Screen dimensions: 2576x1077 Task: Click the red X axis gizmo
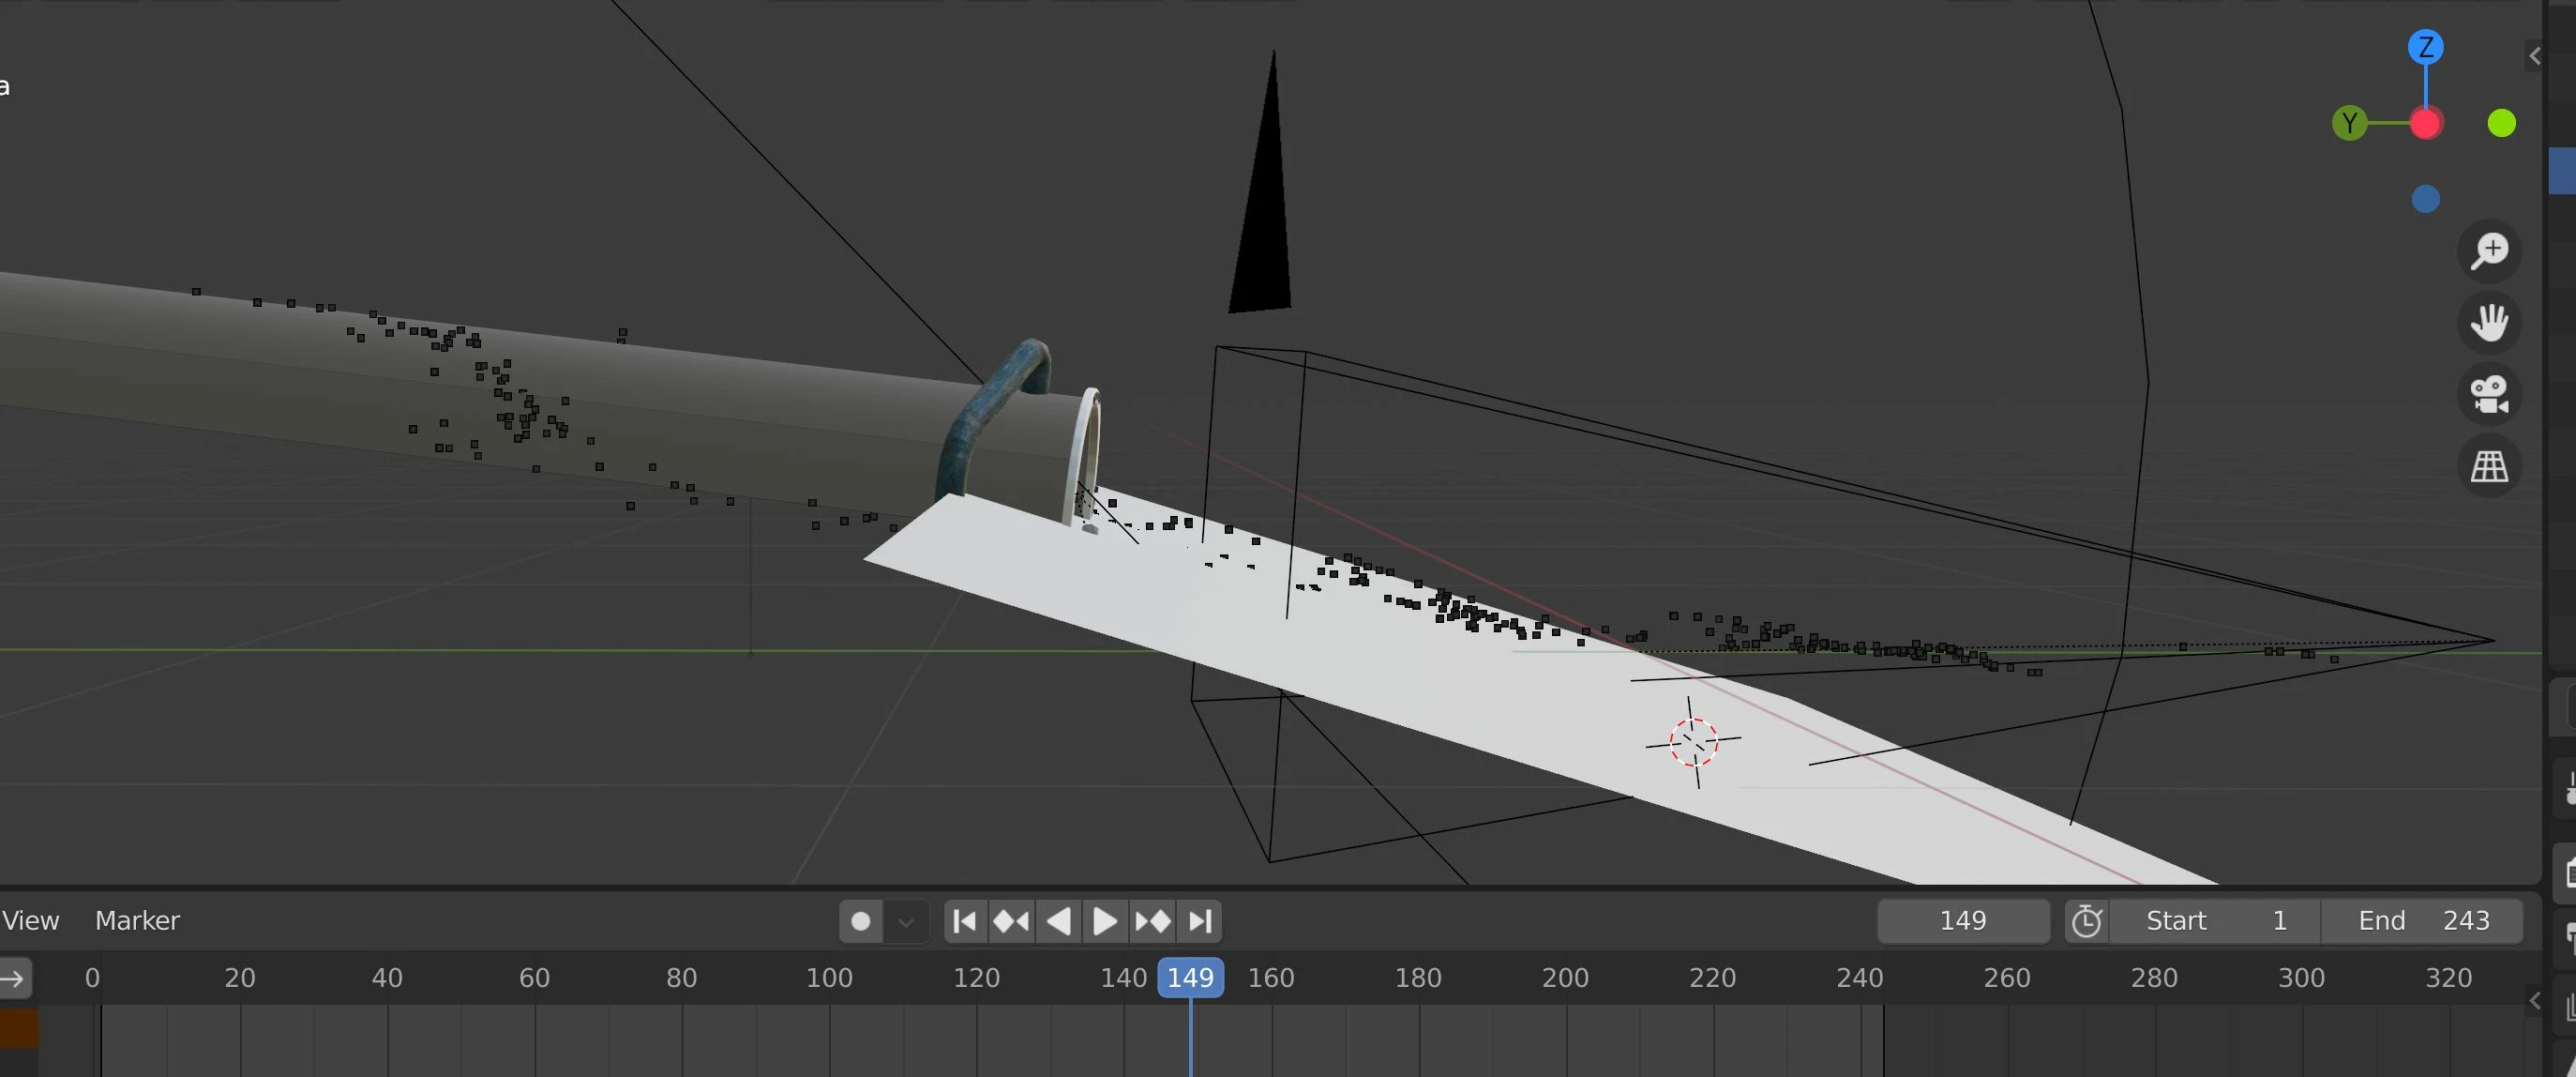pos(2425,124)
